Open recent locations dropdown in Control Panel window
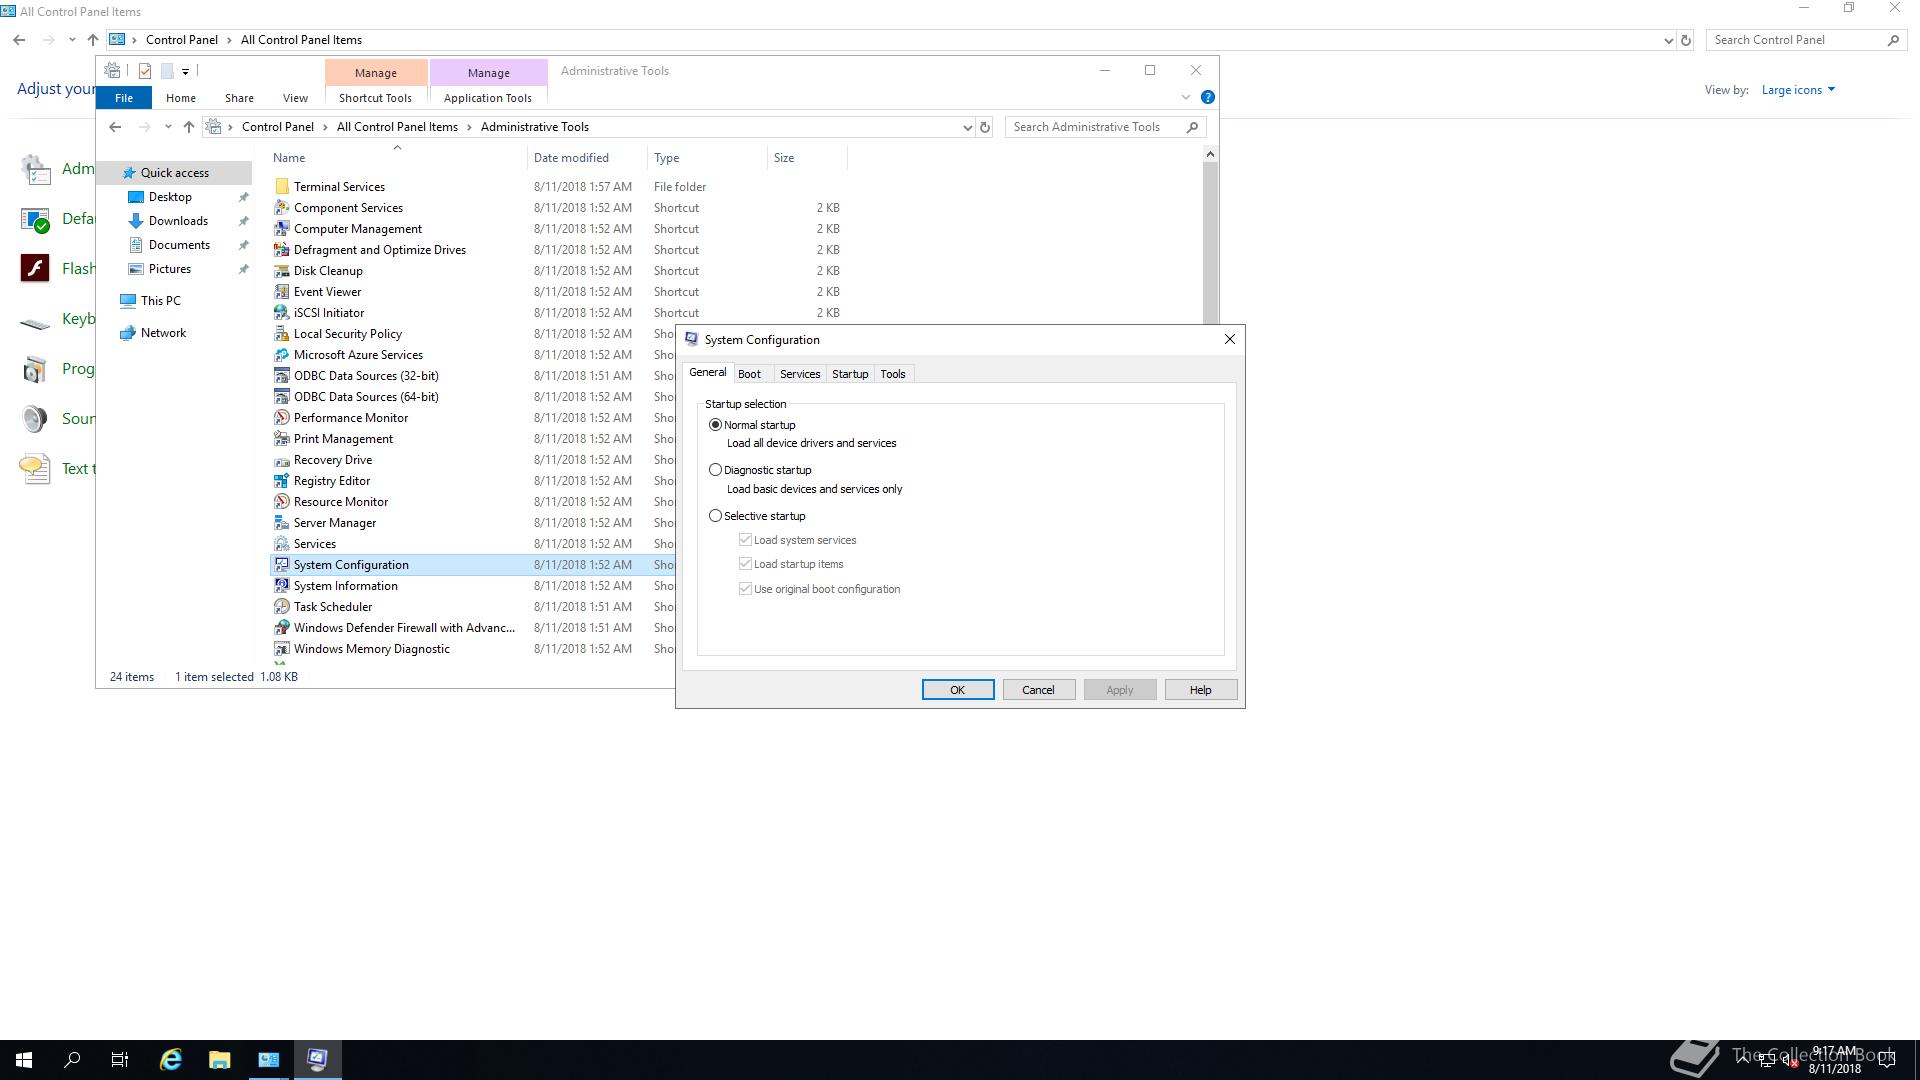Image resolution: width=1920 pixels, height=1080 pixels. 72,40
